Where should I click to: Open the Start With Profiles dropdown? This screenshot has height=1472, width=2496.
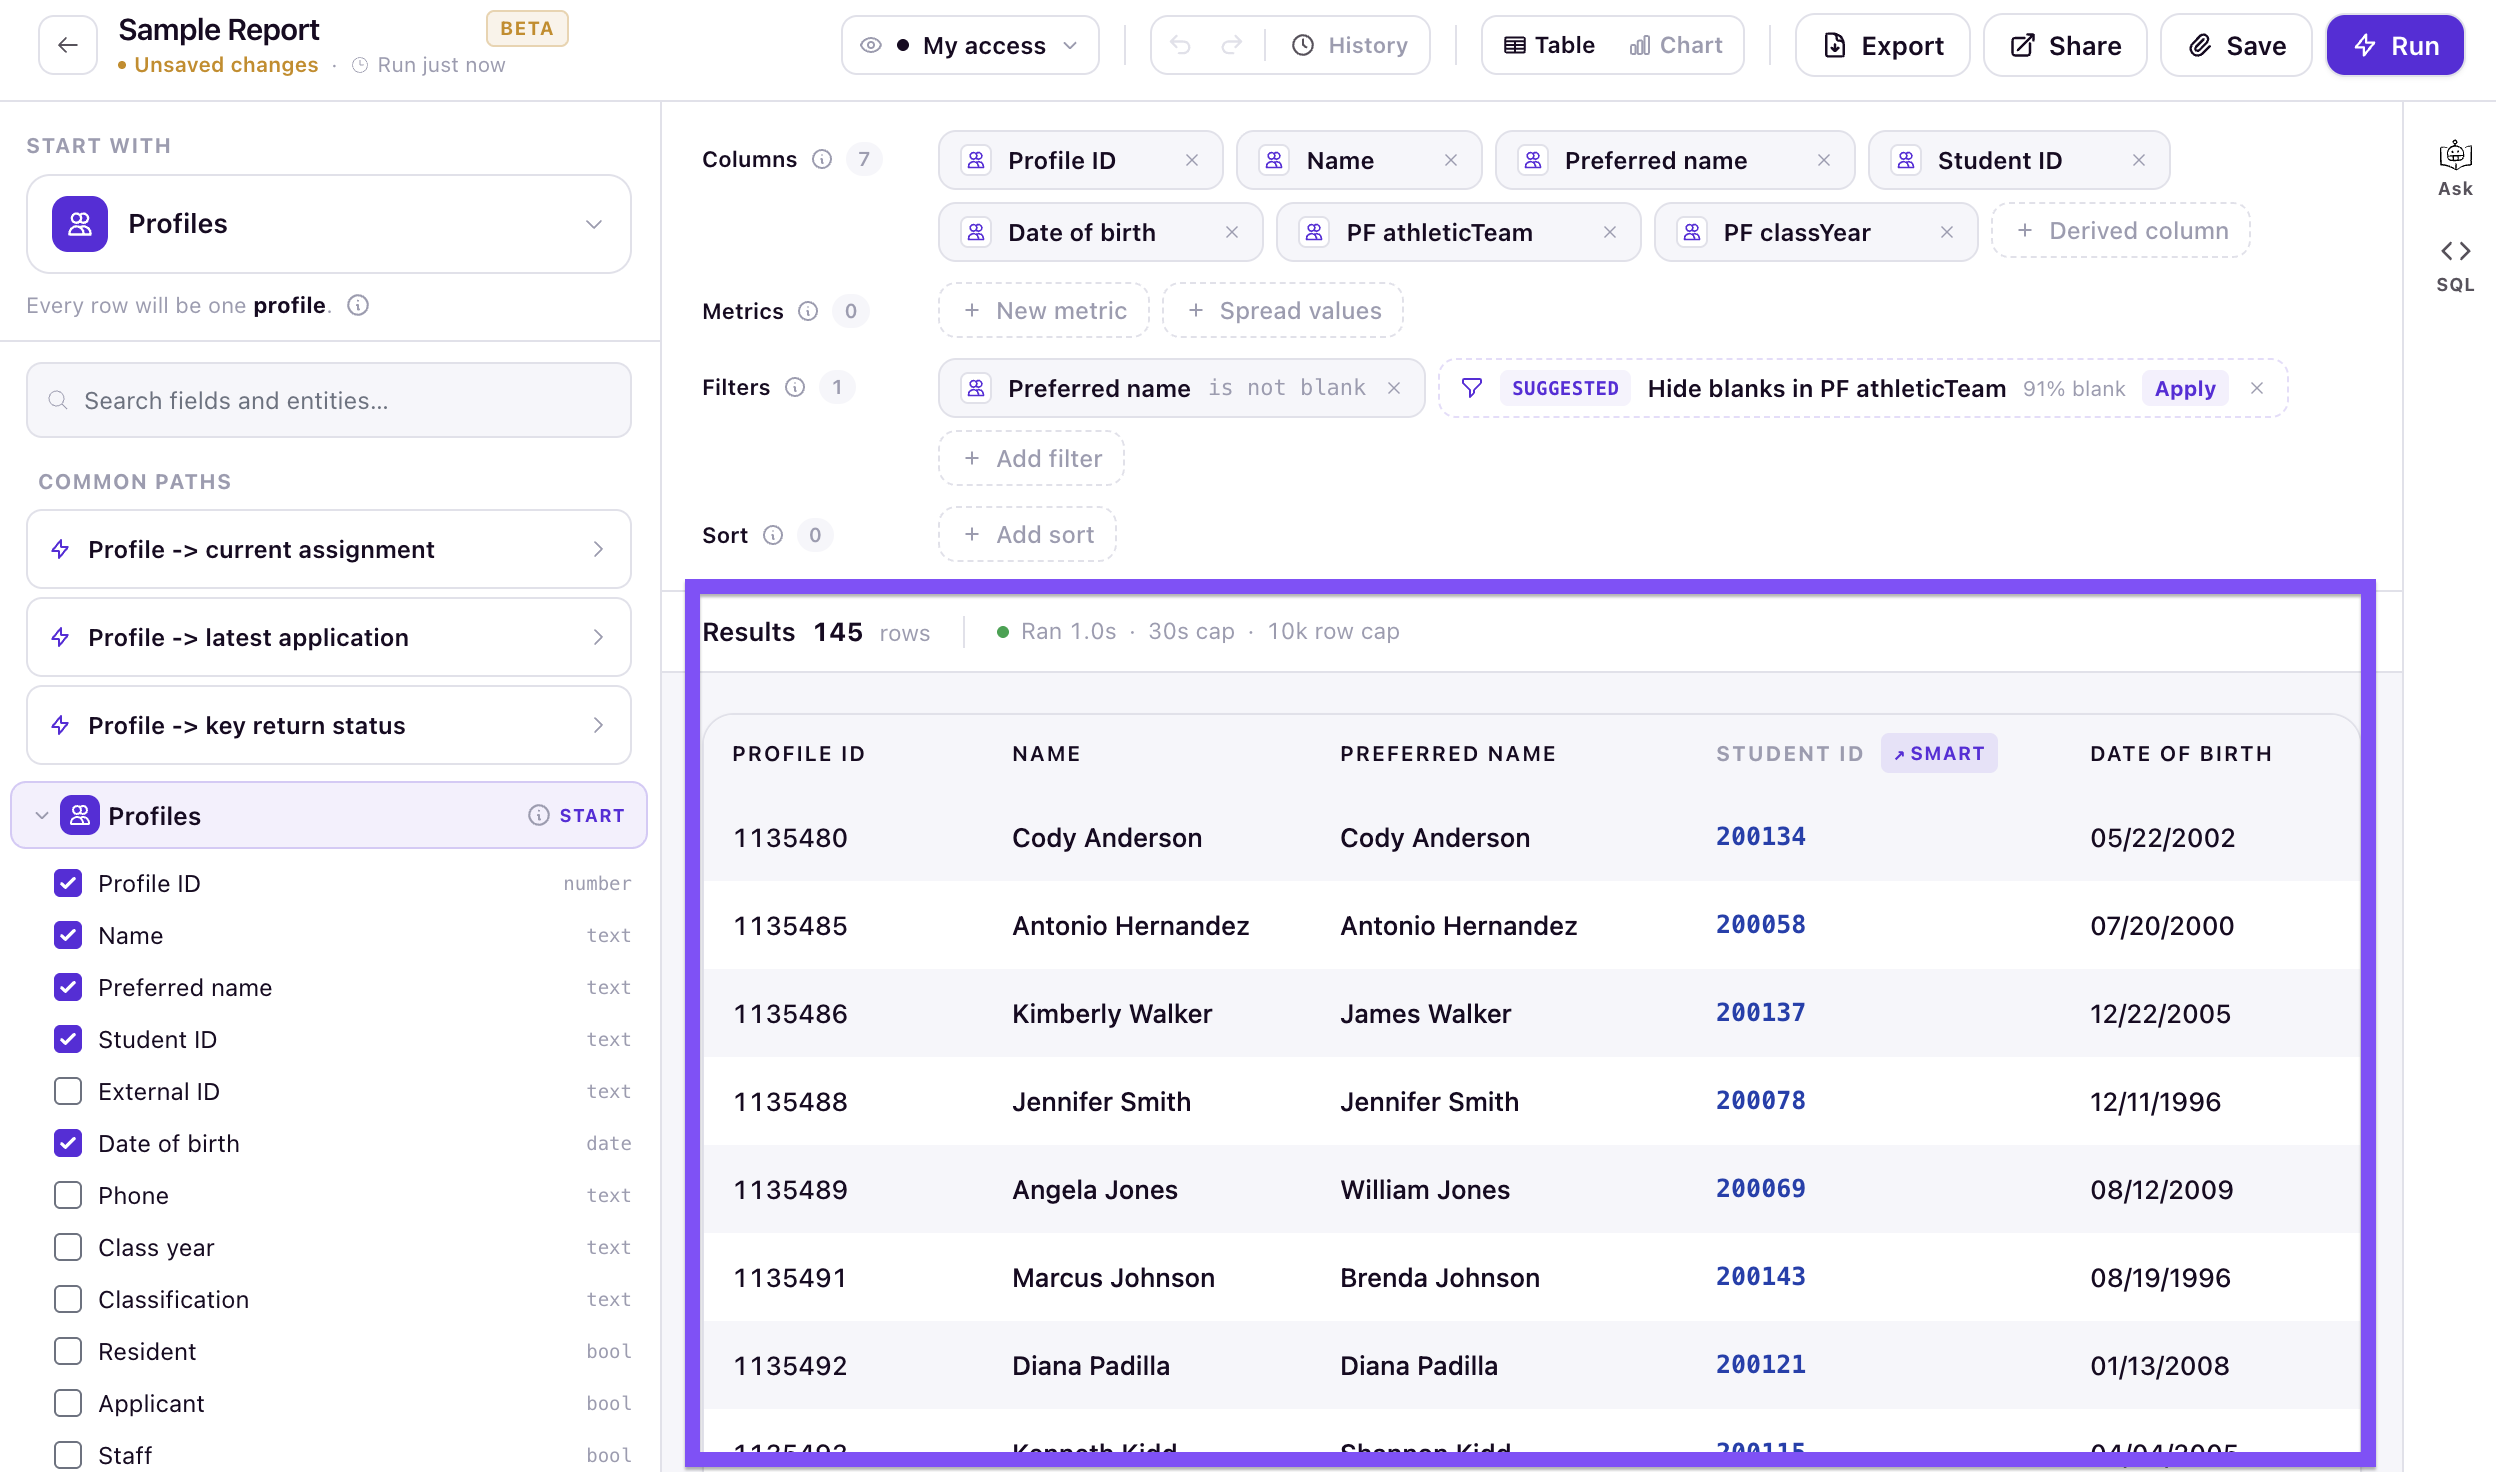pos(329,224)
